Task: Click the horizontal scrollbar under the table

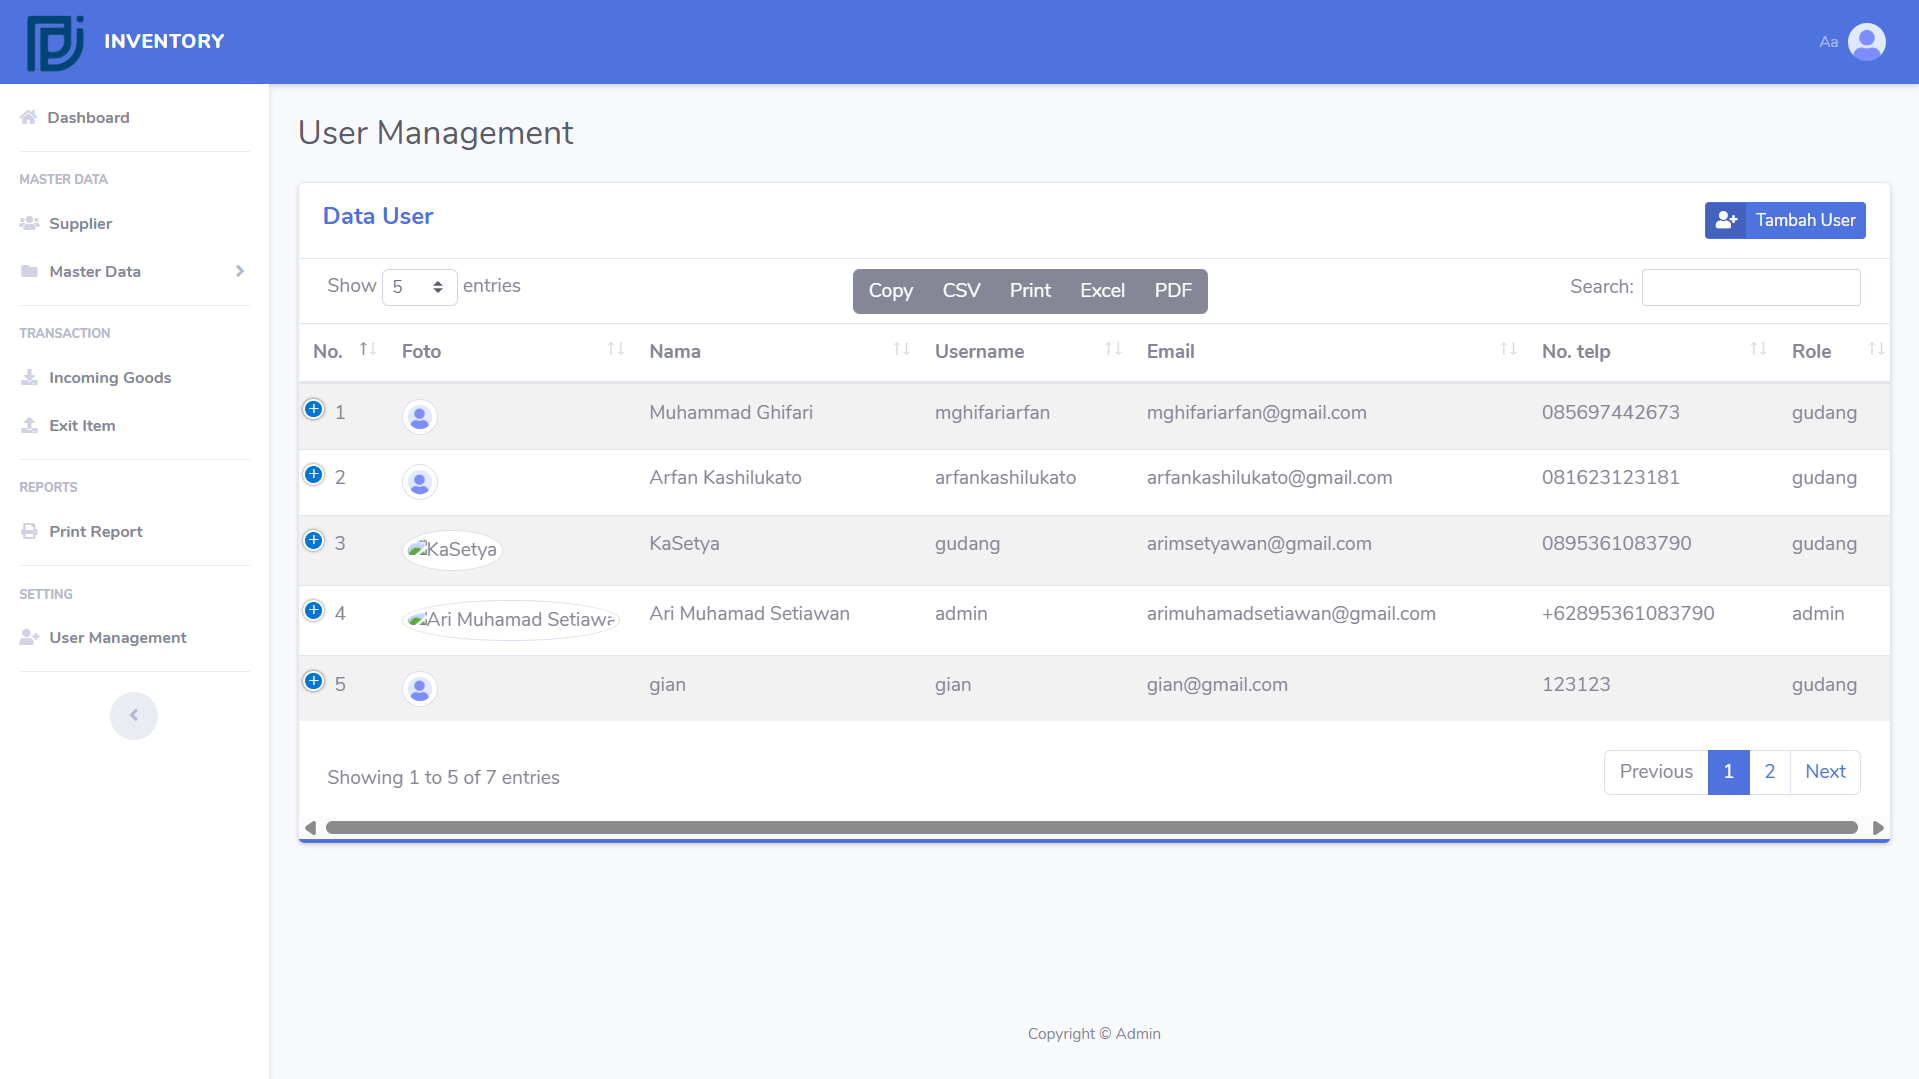Action: (1090, 828)
